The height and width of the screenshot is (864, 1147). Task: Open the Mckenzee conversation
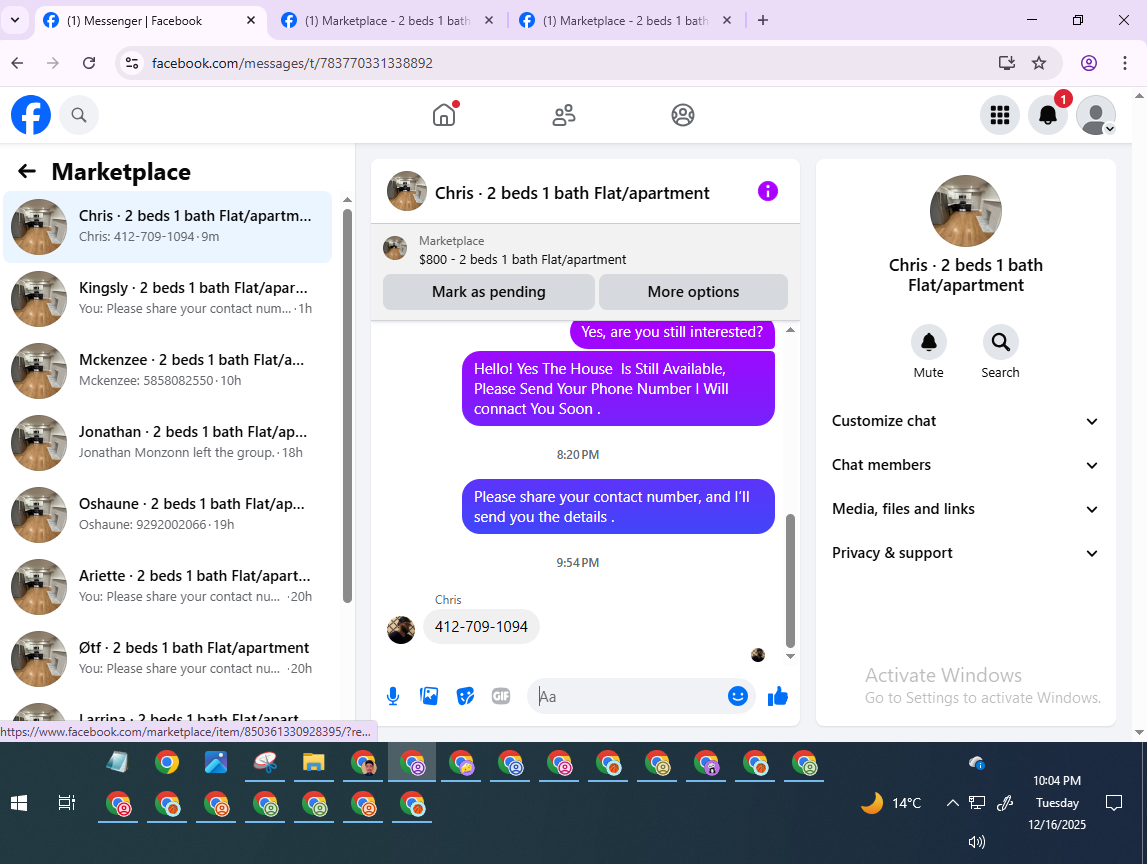tap(168, 371)
